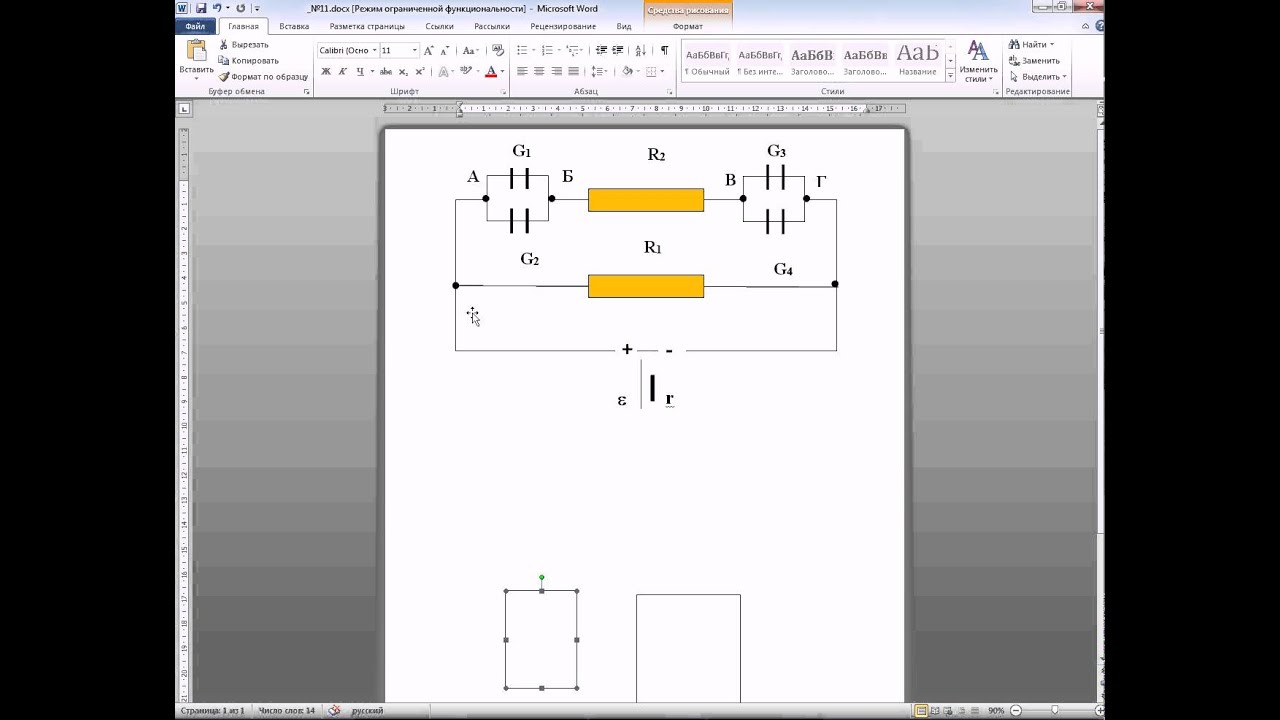Justify text alignment
This screenshot has width=1280, height=720.
[x=573, y=71]
